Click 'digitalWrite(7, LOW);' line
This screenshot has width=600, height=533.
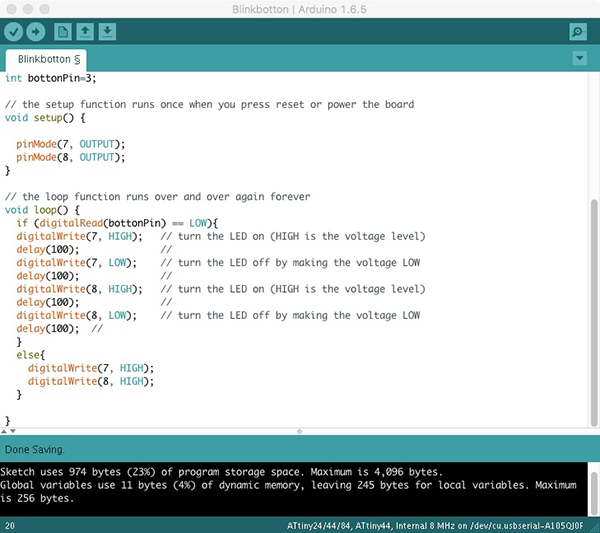76,263
